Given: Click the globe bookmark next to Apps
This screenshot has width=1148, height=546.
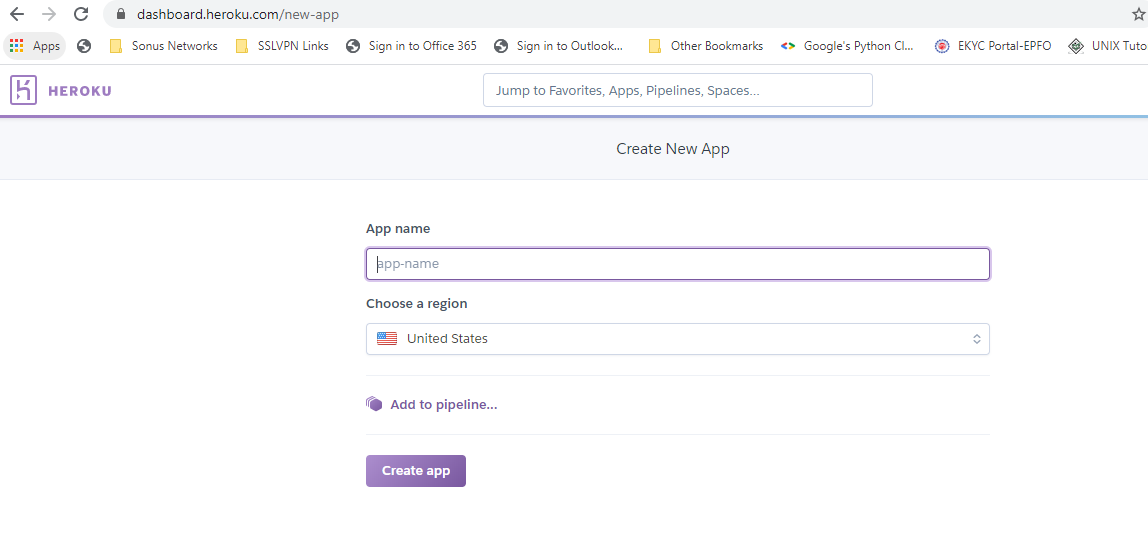Looking at the screenshot, I should (x=84, y=46).
